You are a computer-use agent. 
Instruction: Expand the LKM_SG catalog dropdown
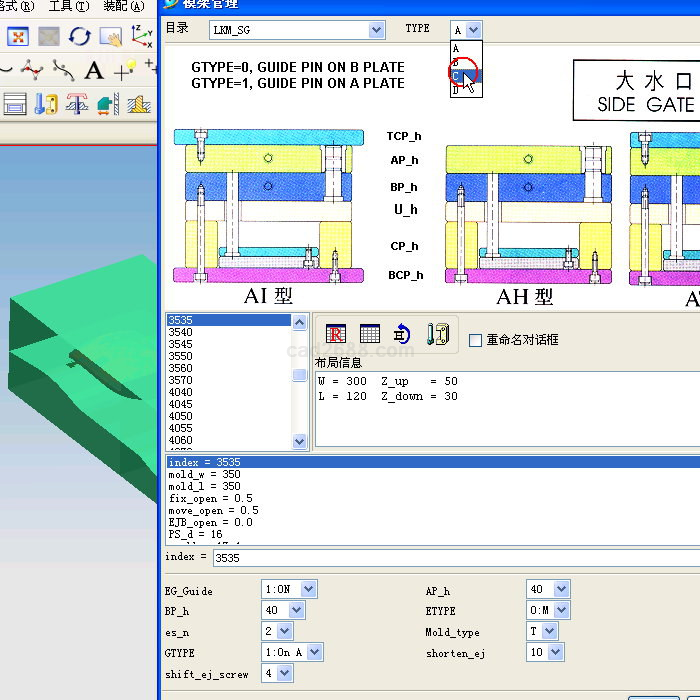click(376, 30)
